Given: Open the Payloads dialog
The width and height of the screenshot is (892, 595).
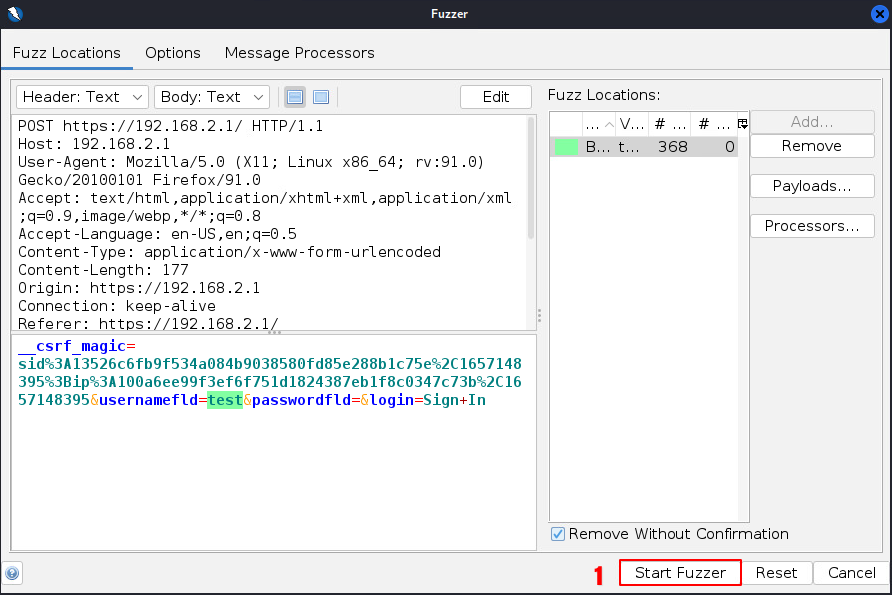Looking at the screenshot, I should pos(811,186).
